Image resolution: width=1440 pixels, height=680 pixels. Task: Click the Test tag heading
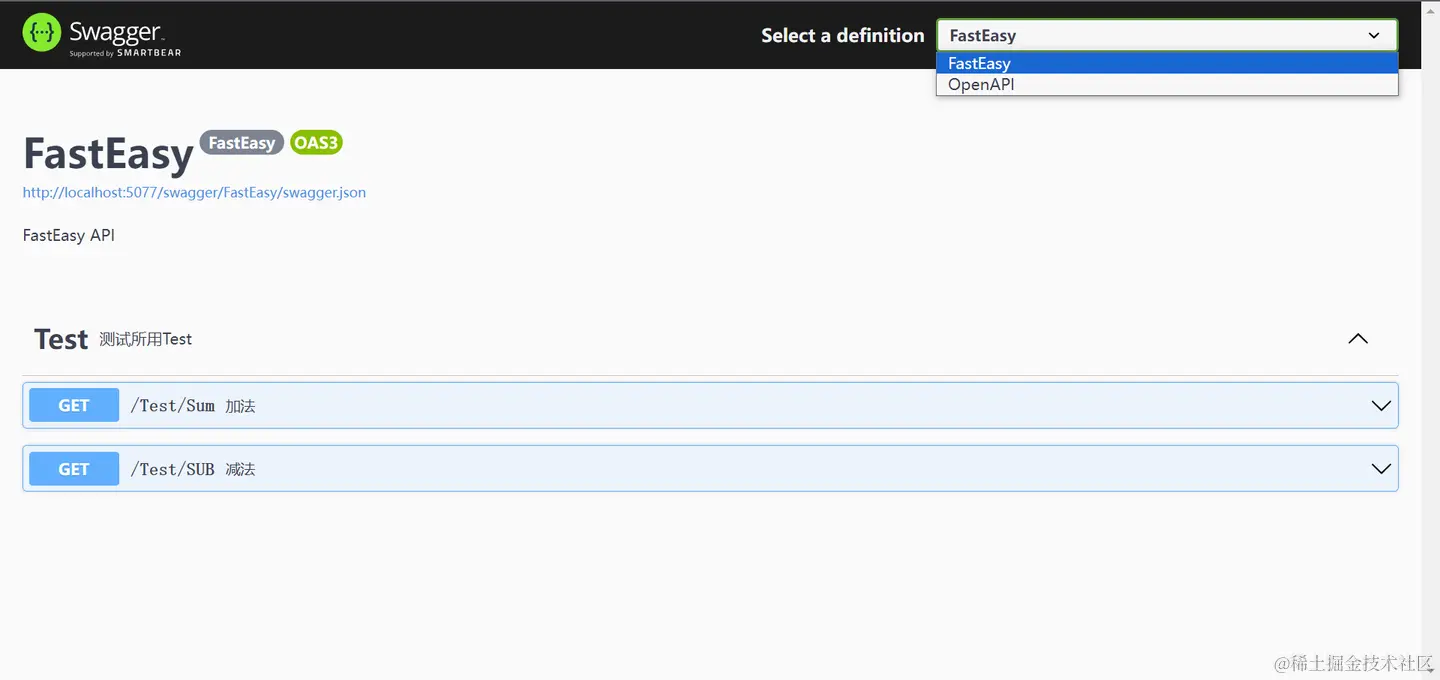click(61, 339)
